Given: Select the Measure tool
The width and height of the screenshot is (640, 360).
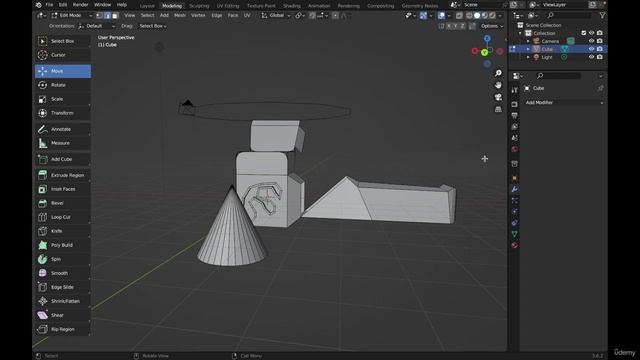Looking at the screenshot, I should click(63, 143).
